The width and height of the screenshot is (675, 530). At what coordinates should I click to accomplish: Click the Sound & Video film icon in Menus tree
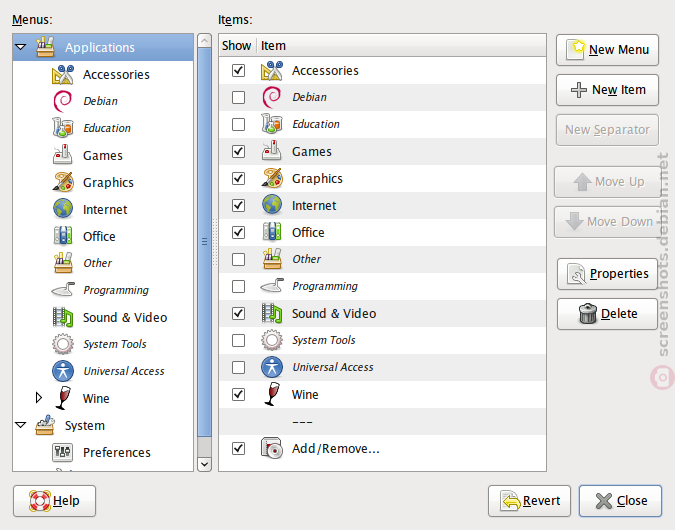tap(63, 317)
